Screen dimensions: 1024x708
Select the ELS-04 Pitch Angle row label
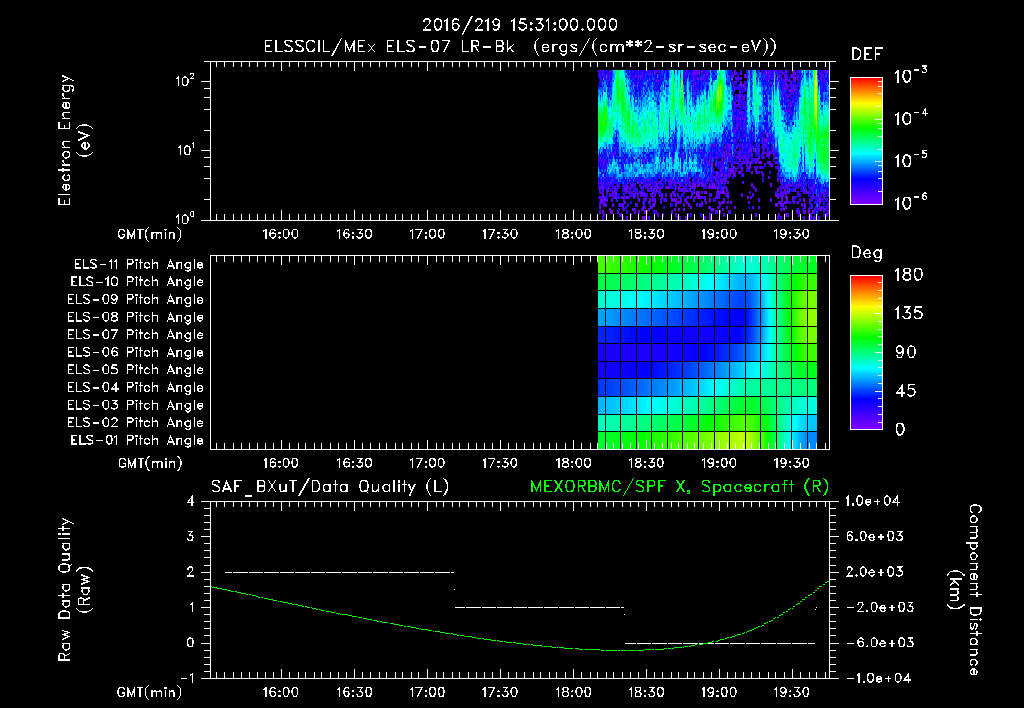(136, 388)
